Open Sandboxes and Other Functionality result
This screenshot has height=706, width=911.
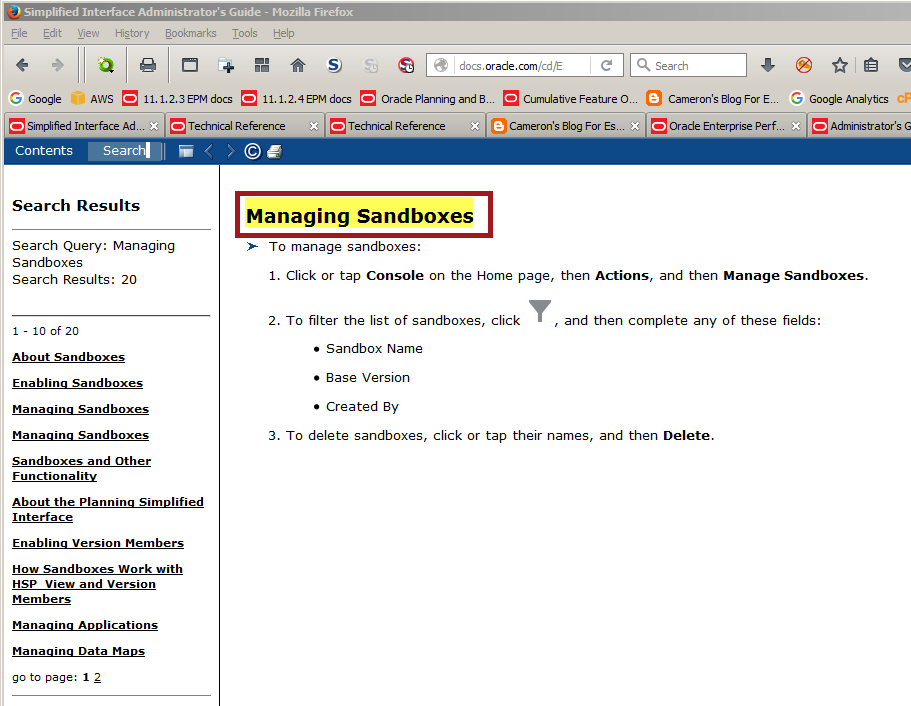tap(81, 468)
